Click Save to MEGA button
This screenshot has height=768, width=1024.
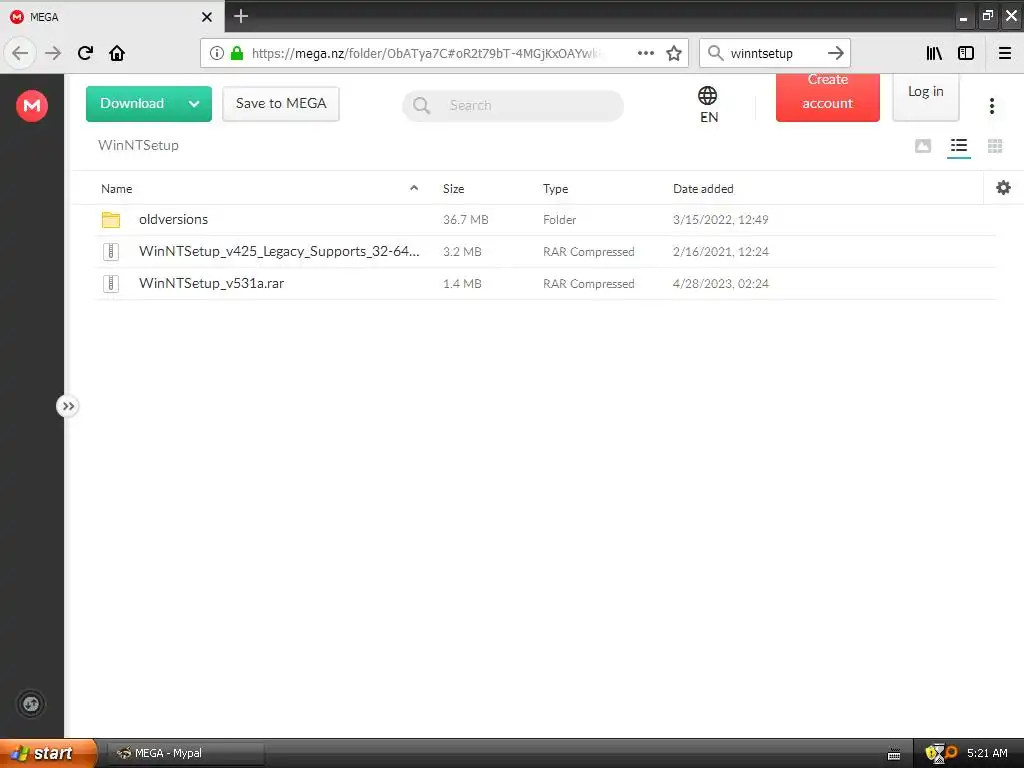tap(281, 104)
